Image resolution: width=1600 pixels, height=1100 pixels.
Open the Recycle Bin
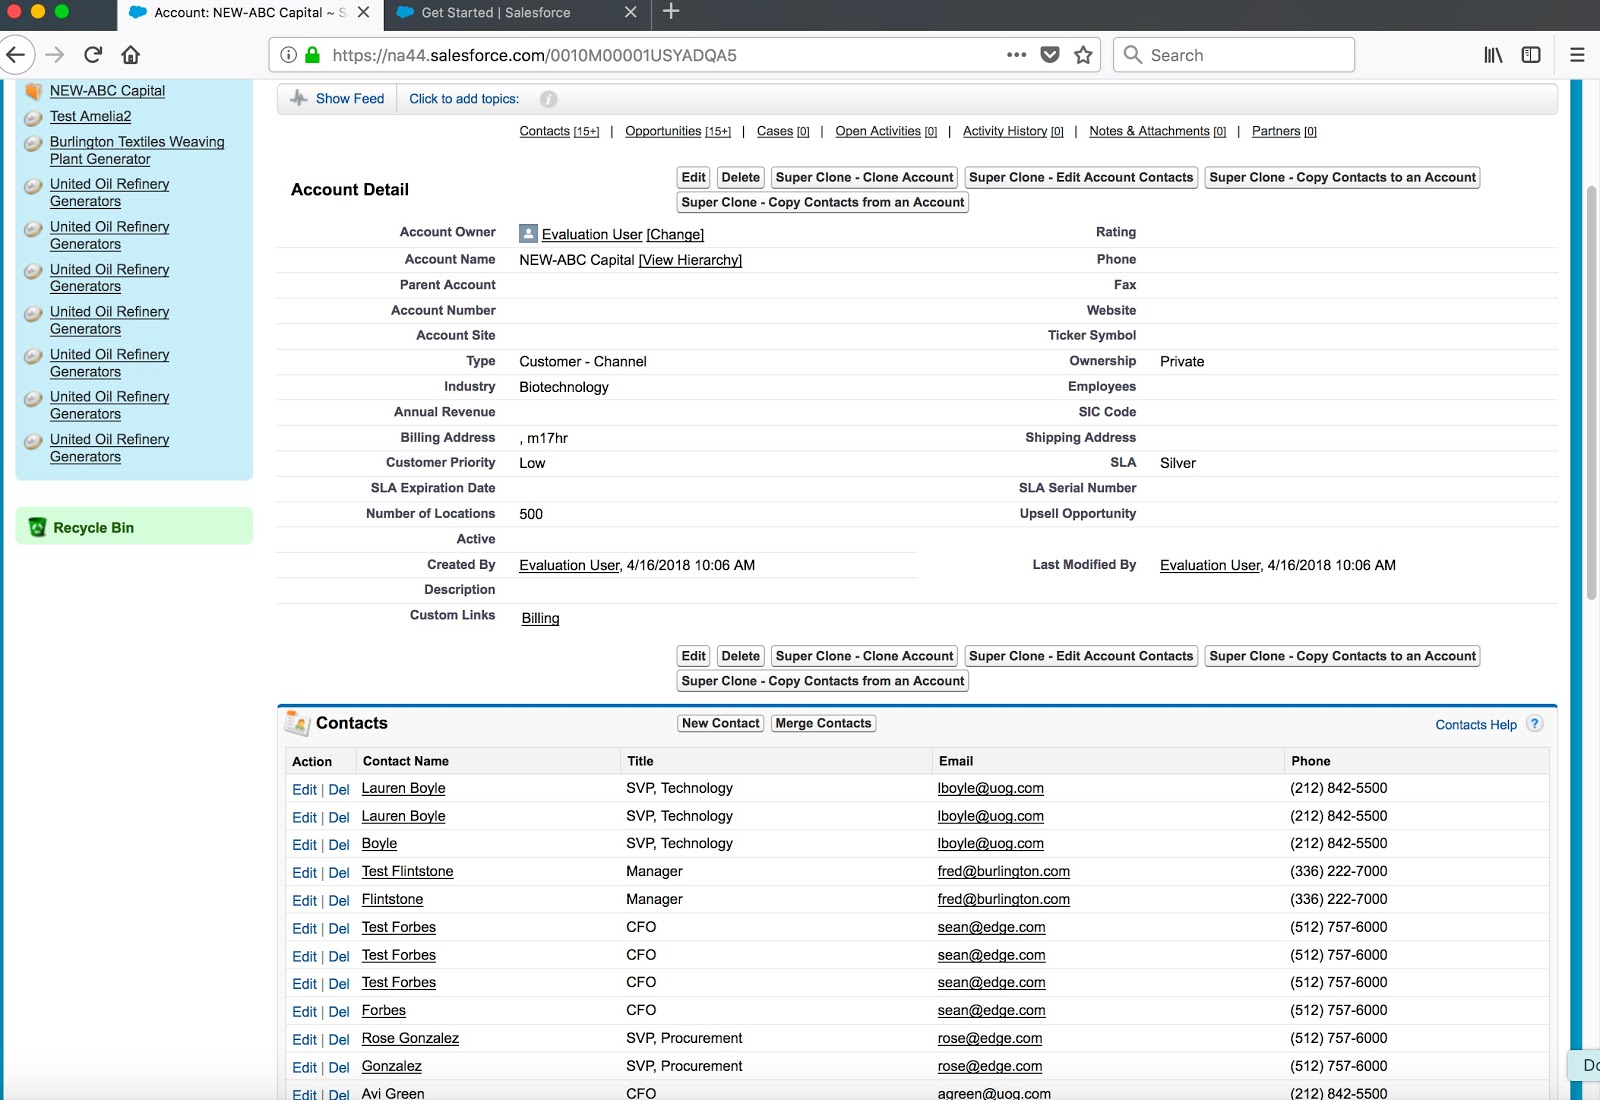tap(93, 528)
